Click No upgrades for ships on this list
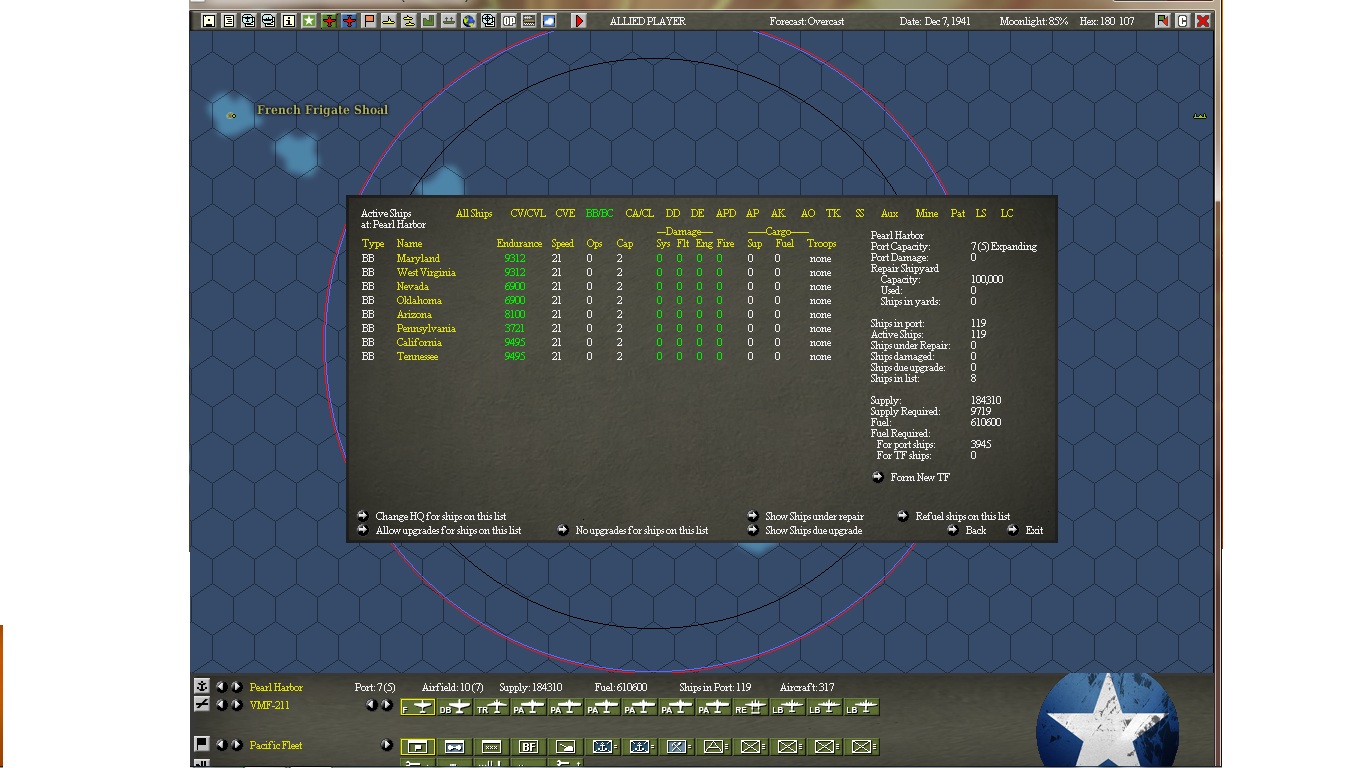The width and height of the screenshot is (1366, 768). 642,530
